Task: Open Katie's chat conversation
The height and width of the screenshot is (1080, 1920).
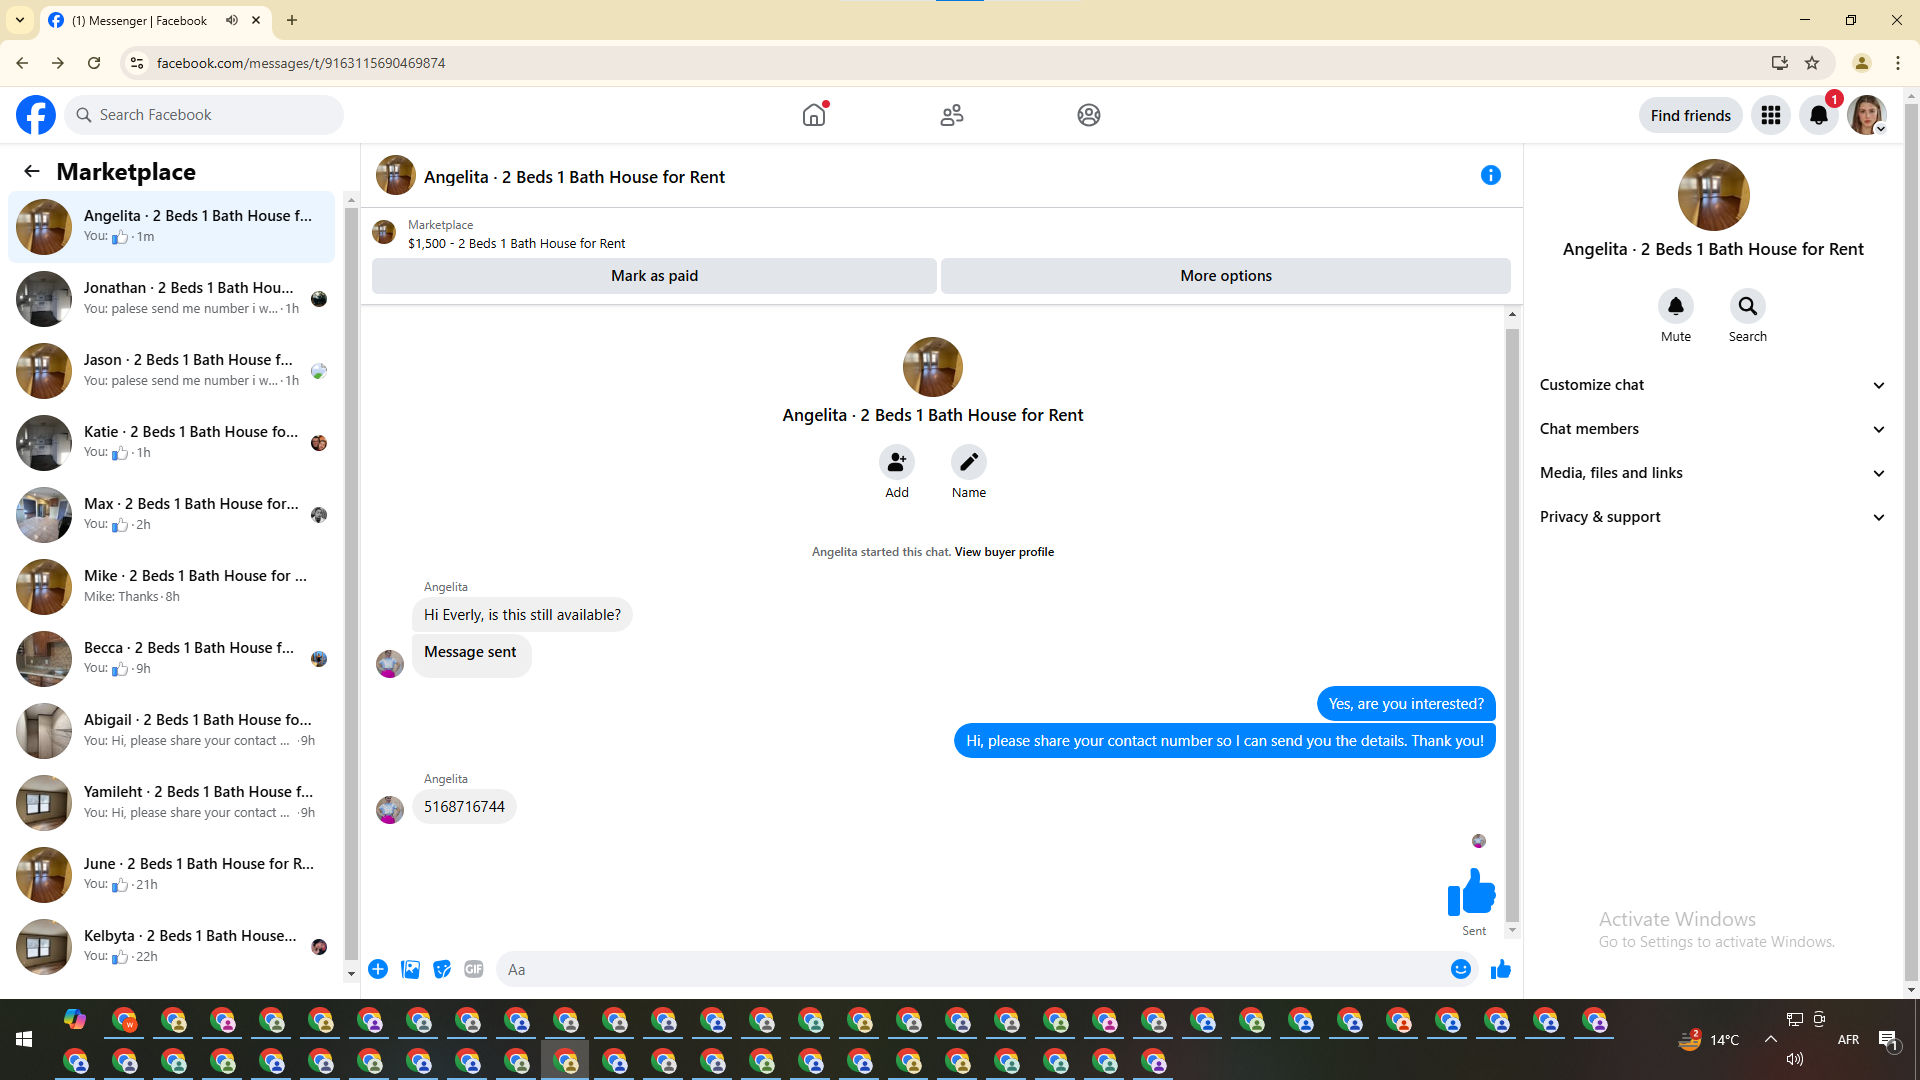Action: 172,443
